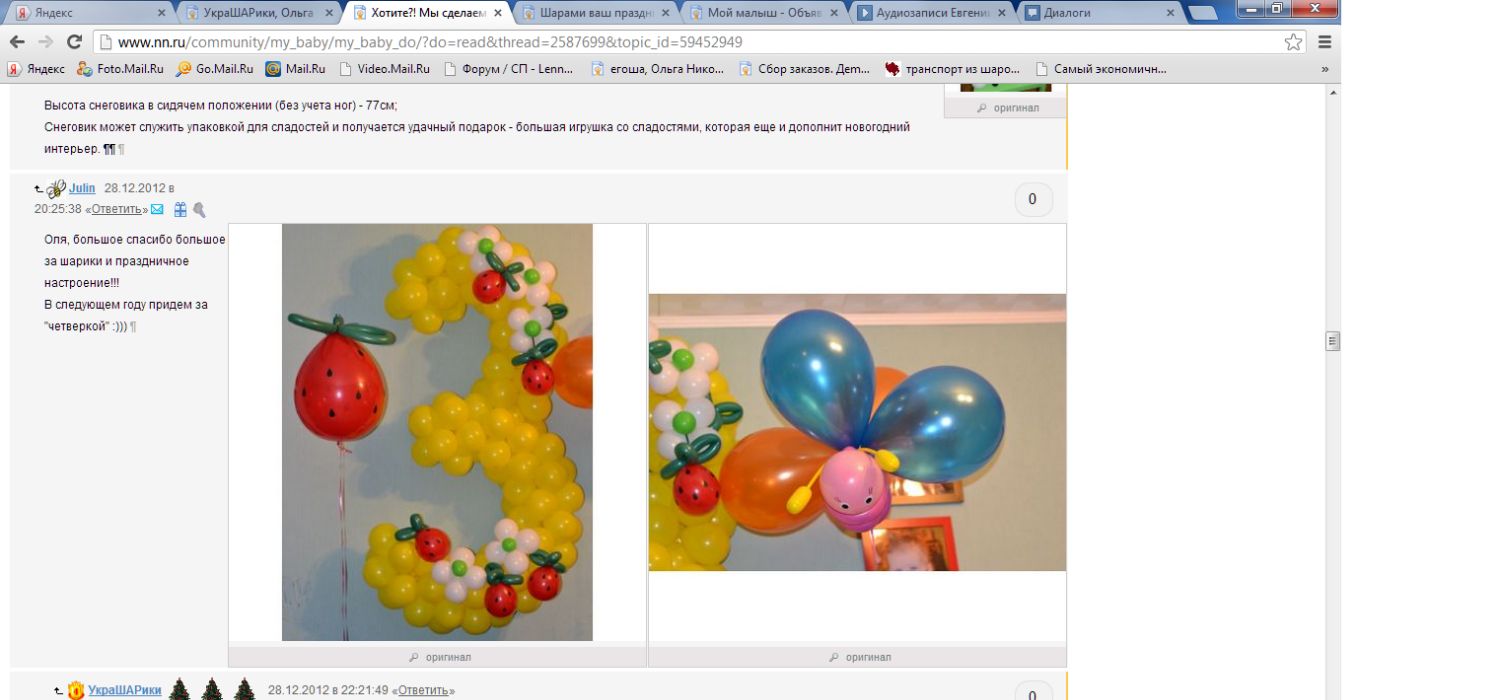Go forward with browser Forward arrow

[45, 42]
